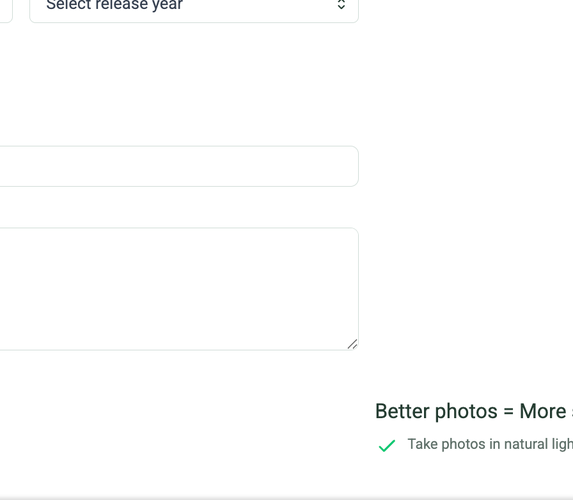Click inside the large multi-line text area
This screenshot has height=500, width=573.
[x=179, y=289]
